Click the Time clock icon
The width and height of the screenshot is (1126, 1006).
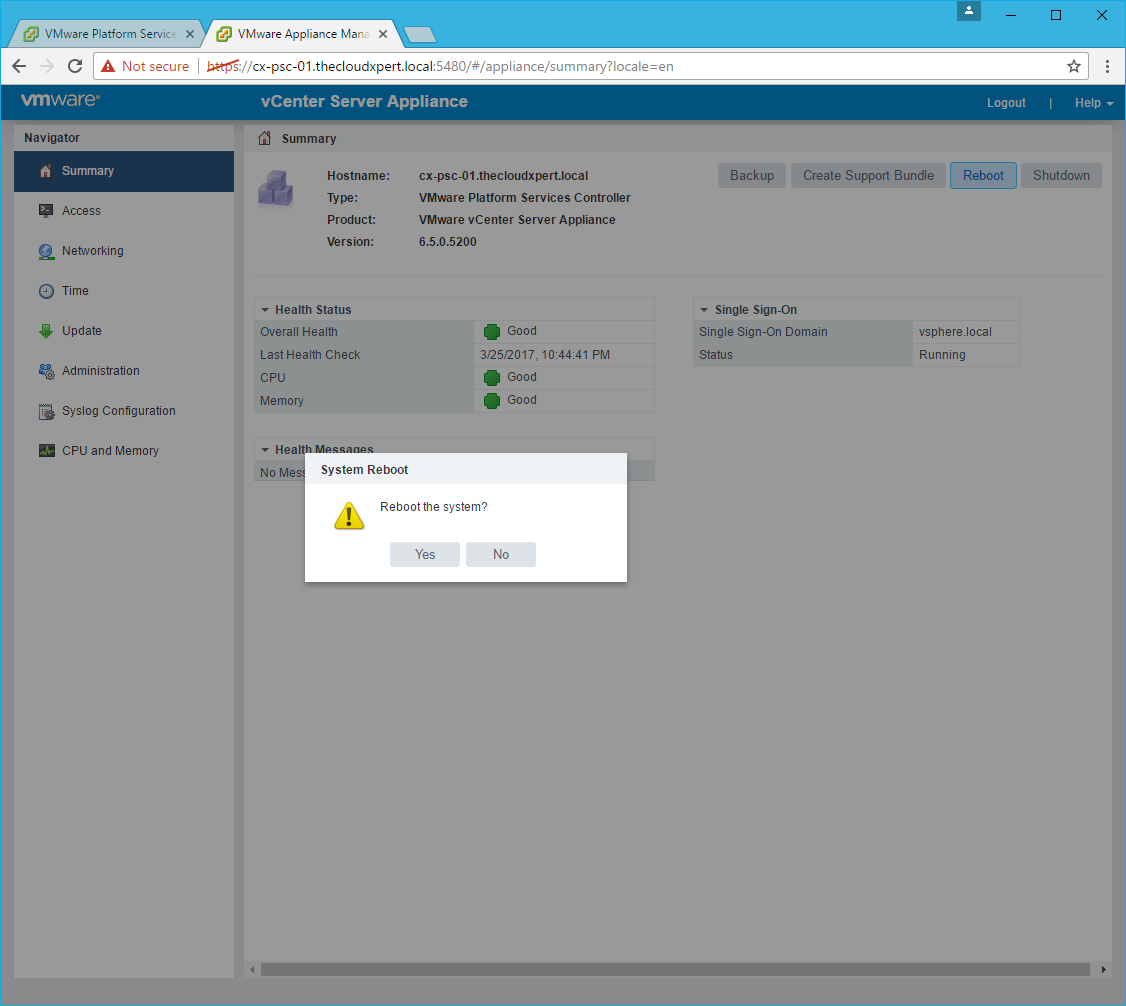45,291
